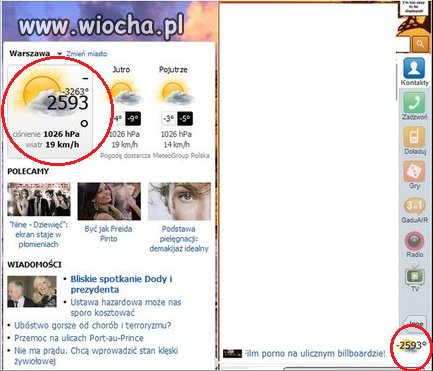Click the Pojutrze forecast weather icon

[177, 93]
